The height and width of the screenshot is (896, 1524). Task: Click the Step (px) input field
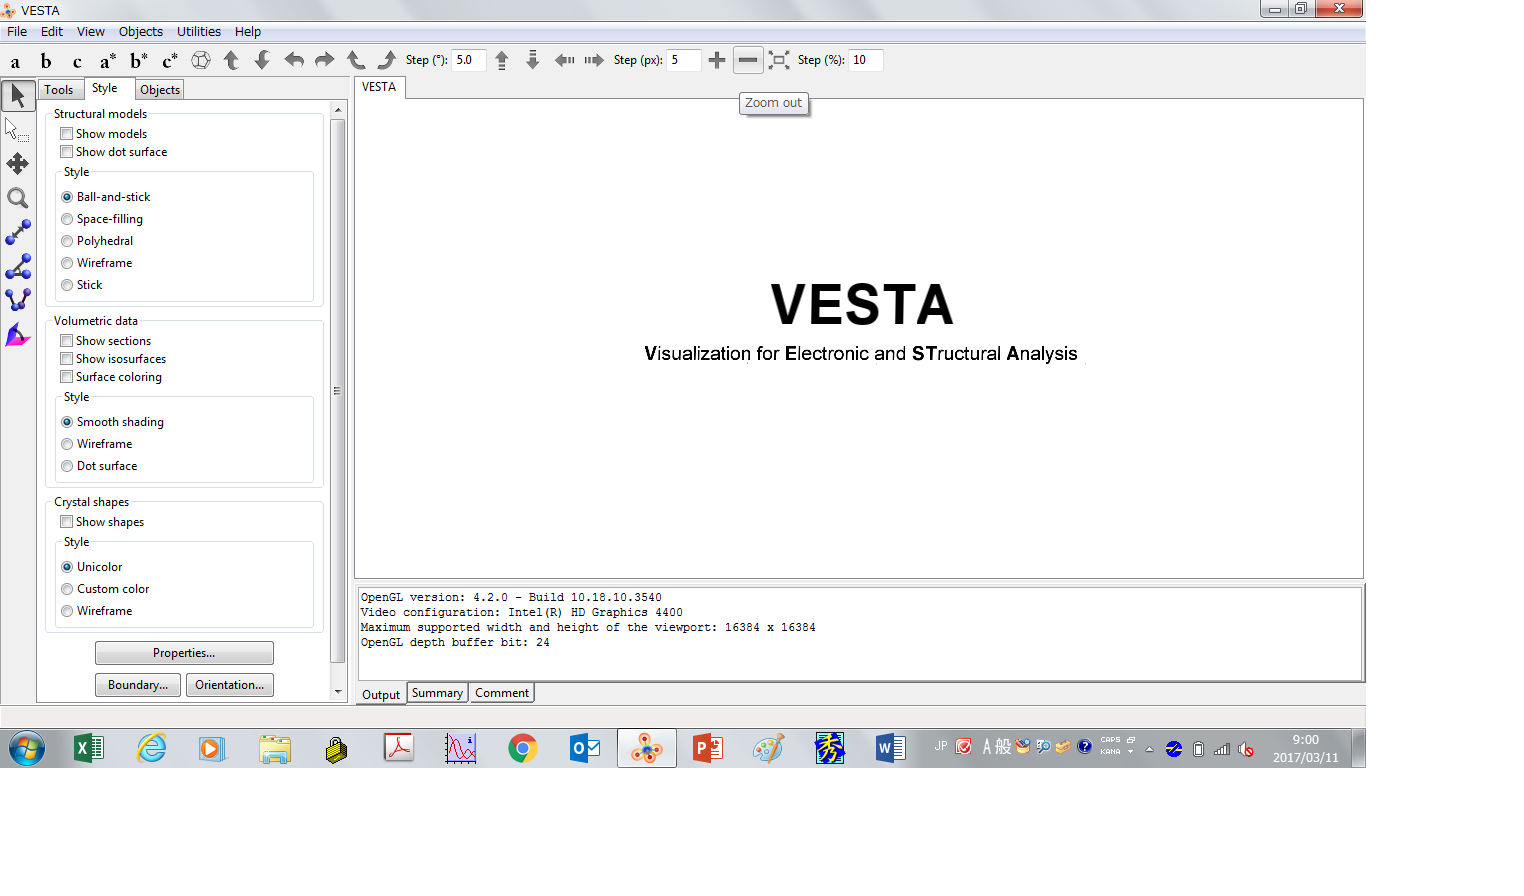684,60
